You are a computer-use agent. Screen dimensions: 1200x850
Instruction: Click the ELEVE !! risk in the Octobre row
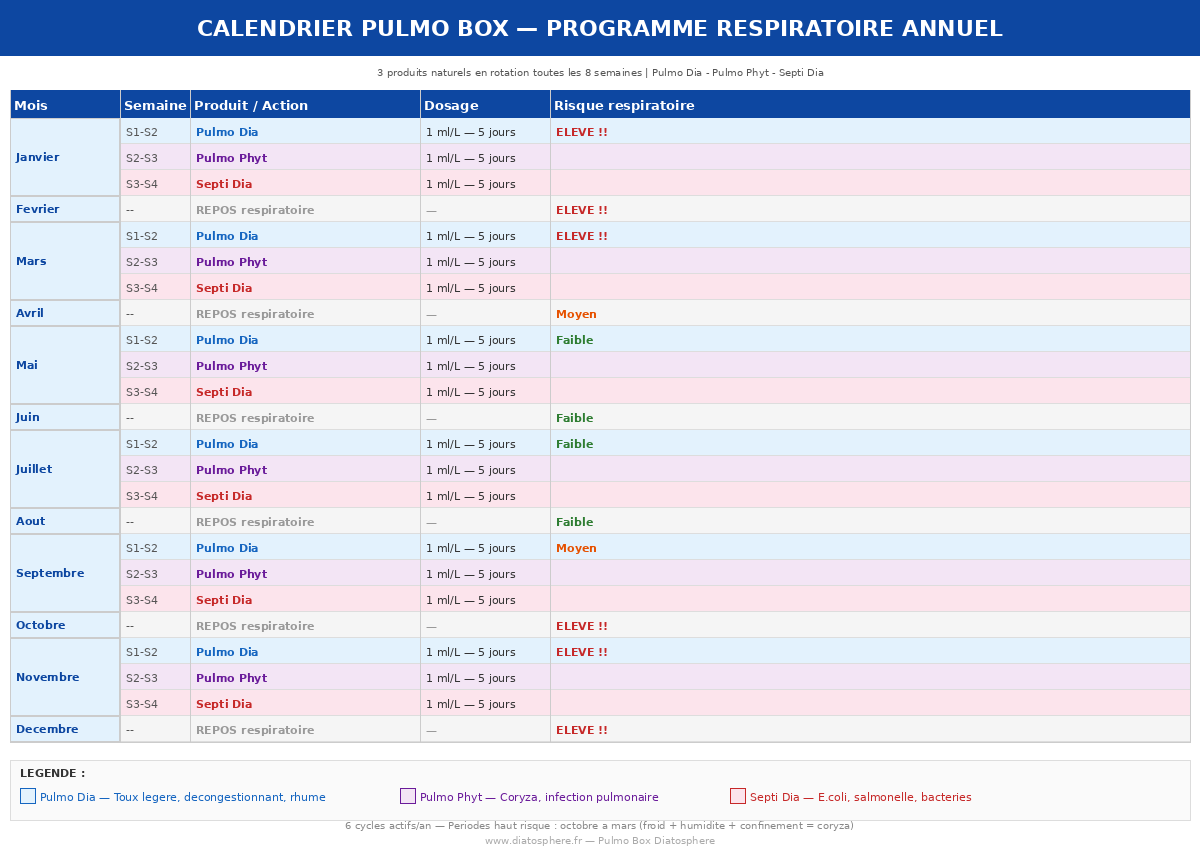(x=582, y=626)
